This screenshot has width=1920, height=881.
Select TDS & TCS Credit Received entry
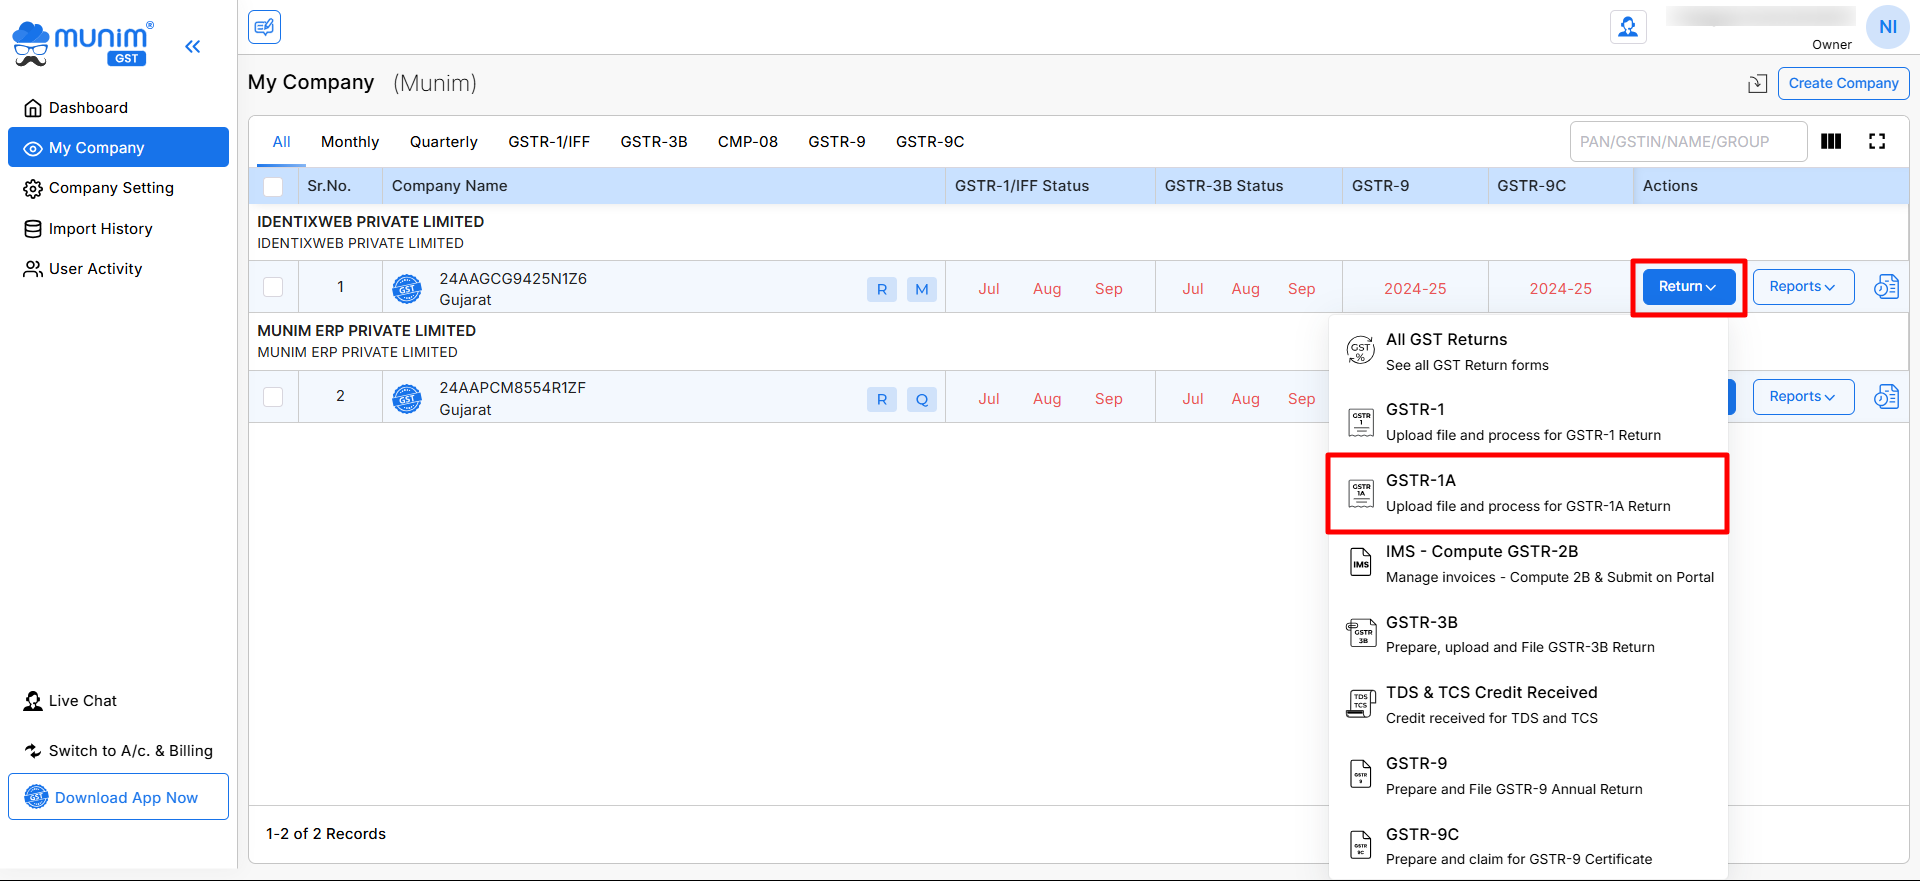[x=1528, y=705]
